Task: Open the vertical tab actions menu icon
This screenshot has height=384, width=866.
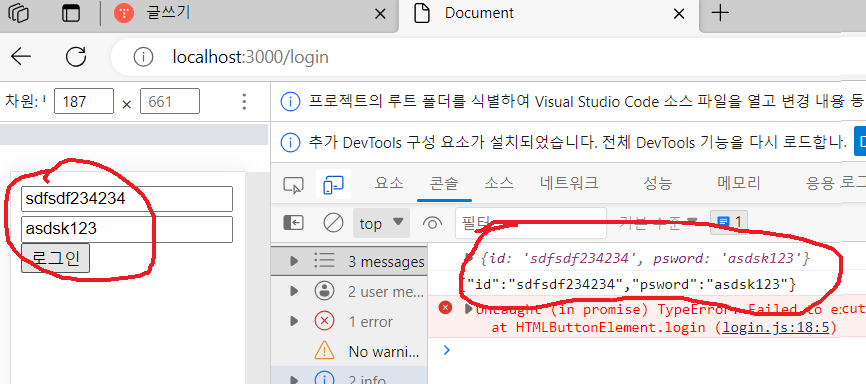Action: pos(71,13)
